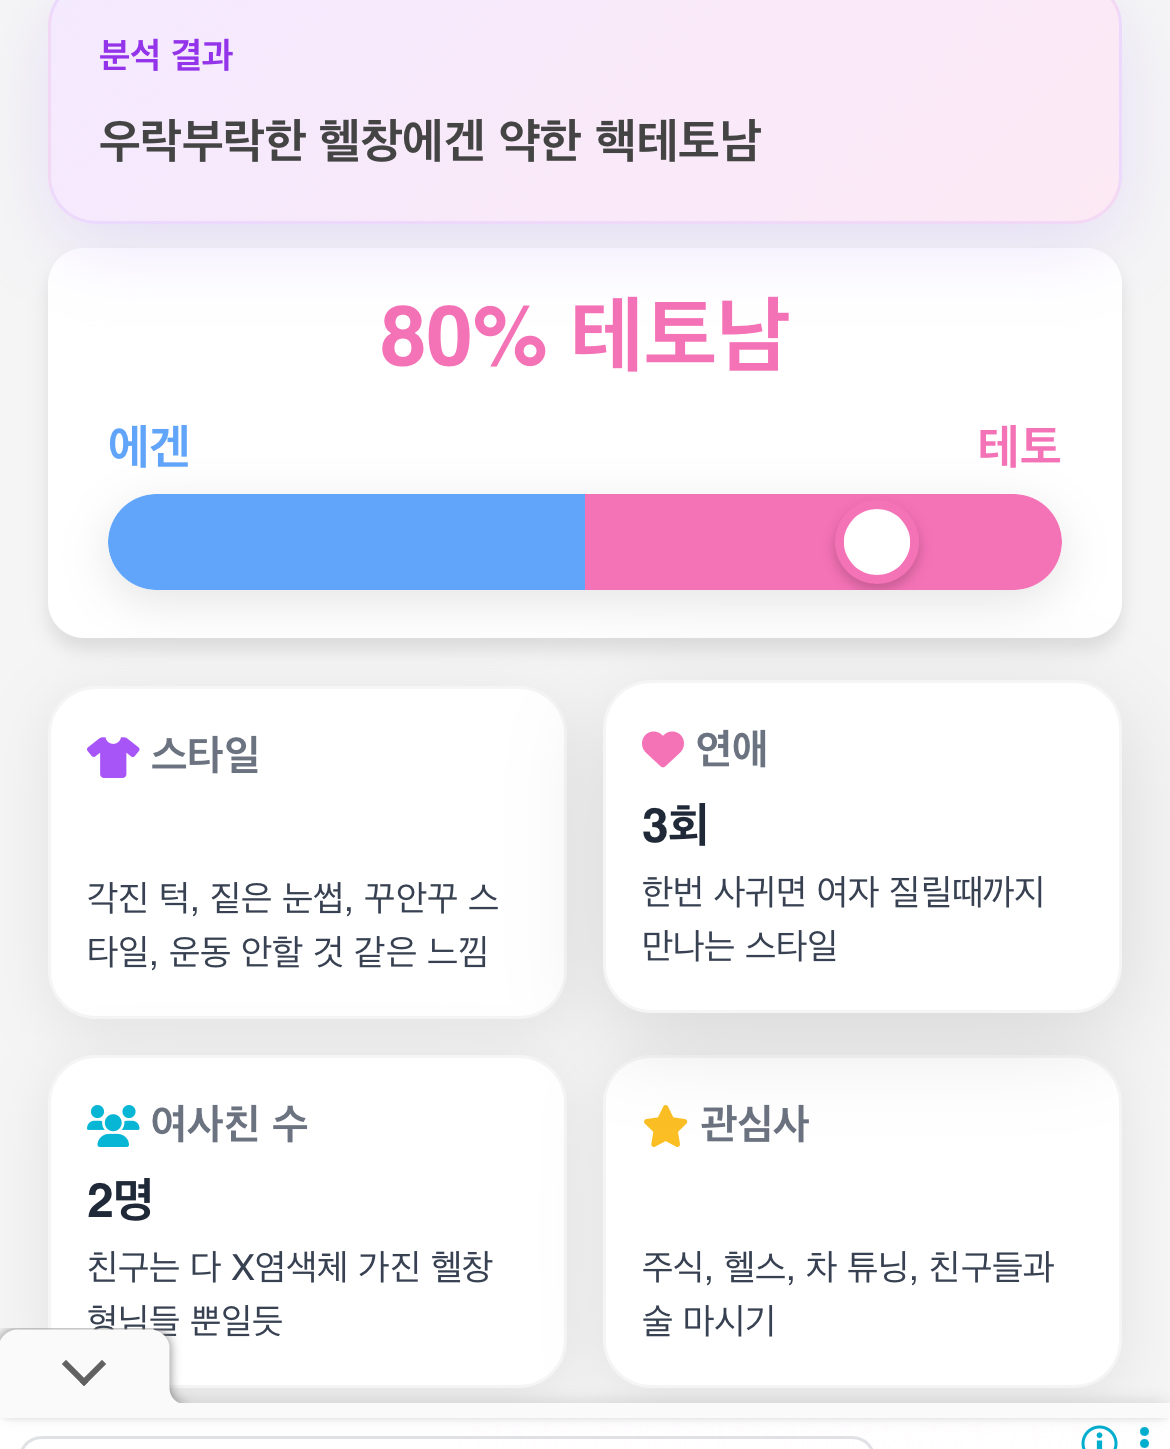Open the 여사친 수 2명 card

coord(307,1222)
